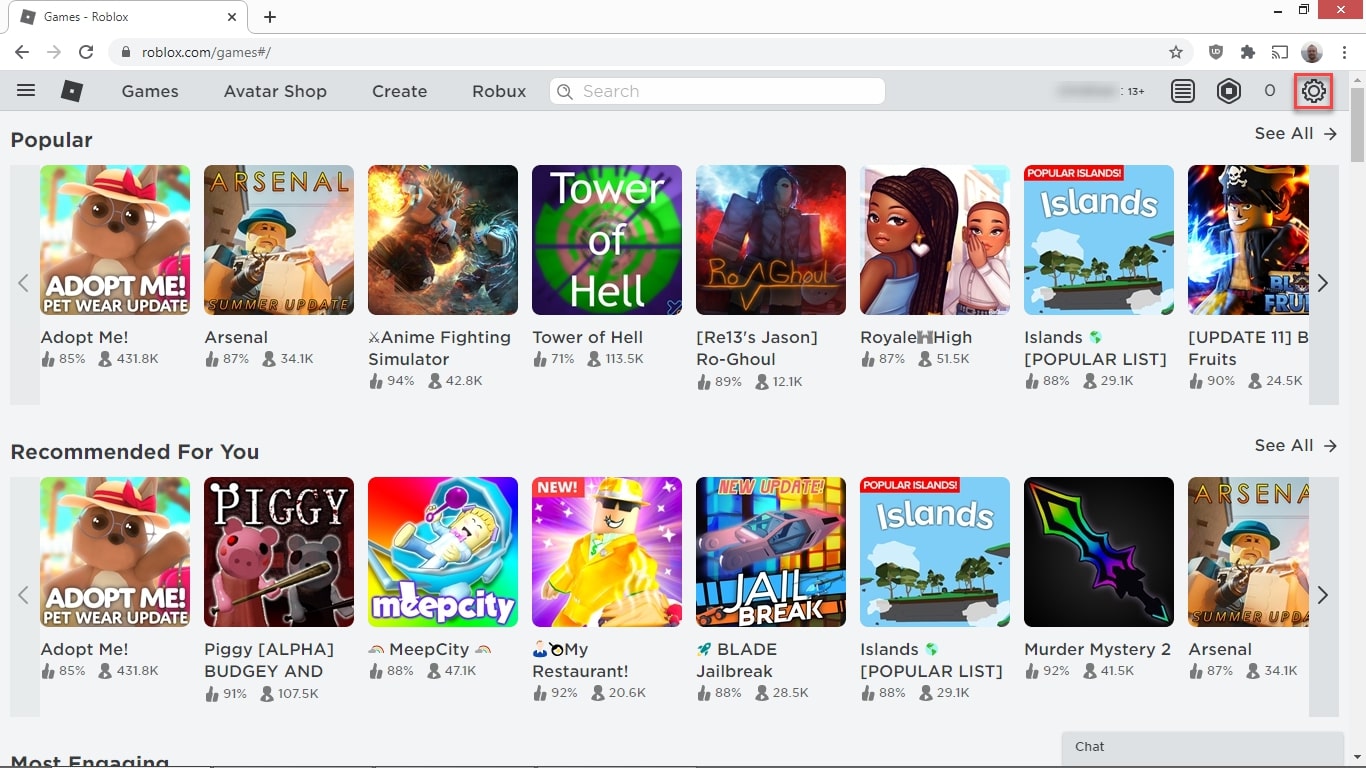
Task: Open Adopt Me! in Recommended row
Action: click(115, 552)
